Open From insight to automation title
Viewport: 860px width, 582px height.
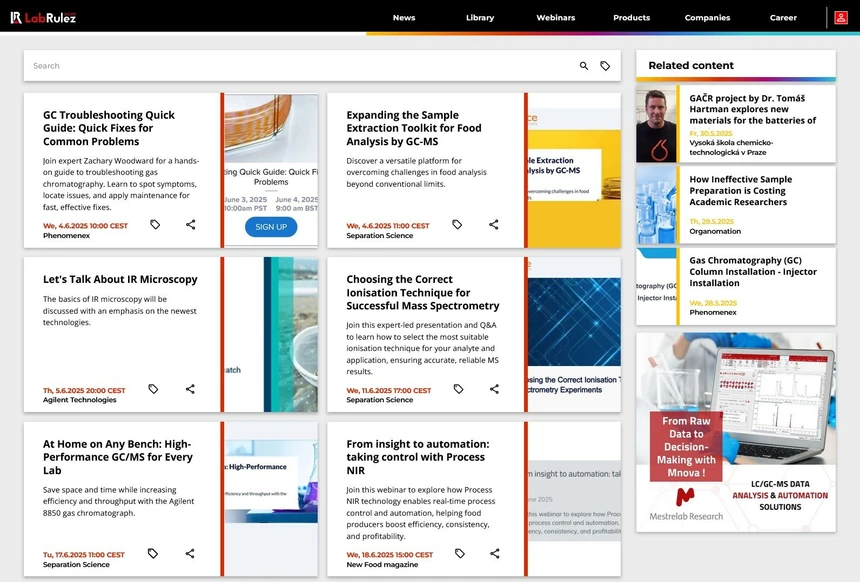(417, 457)
